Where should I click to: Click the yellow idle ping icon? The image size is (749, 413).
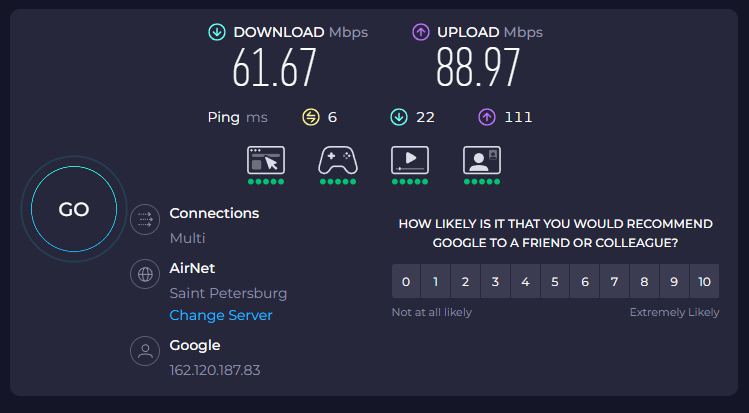(x=311, y=118)
